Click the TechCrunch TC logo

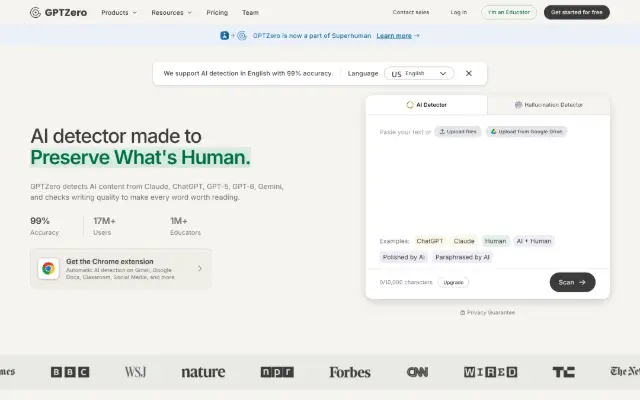tap(564, 372)
